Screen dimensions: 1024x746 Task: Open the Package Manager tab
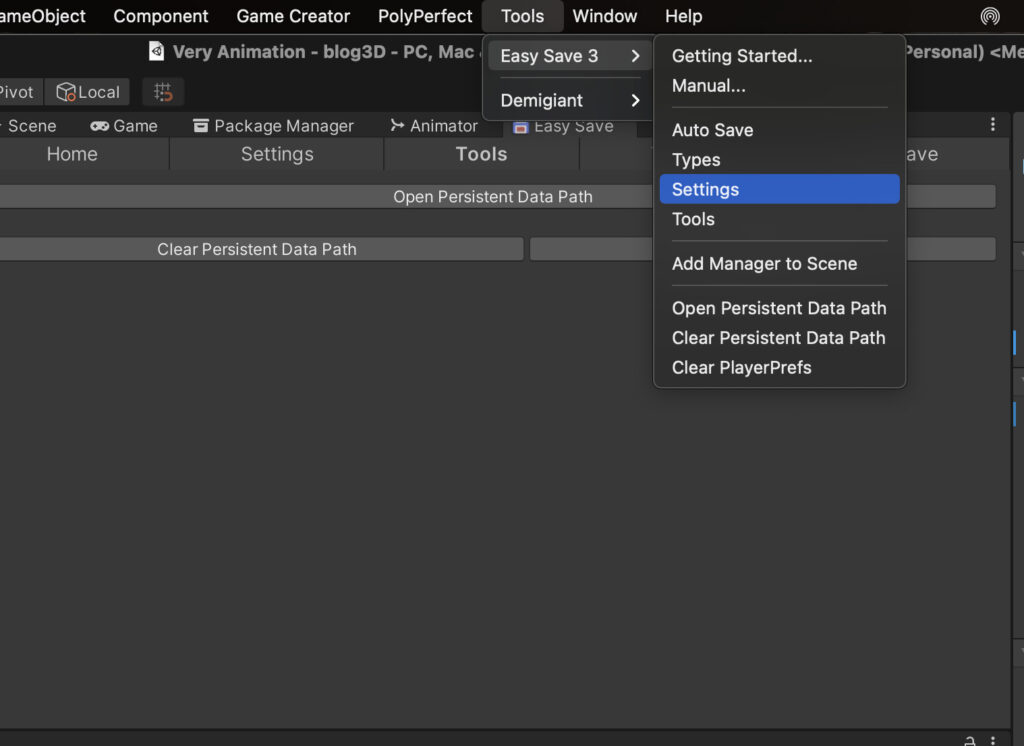tap(273, 126)
